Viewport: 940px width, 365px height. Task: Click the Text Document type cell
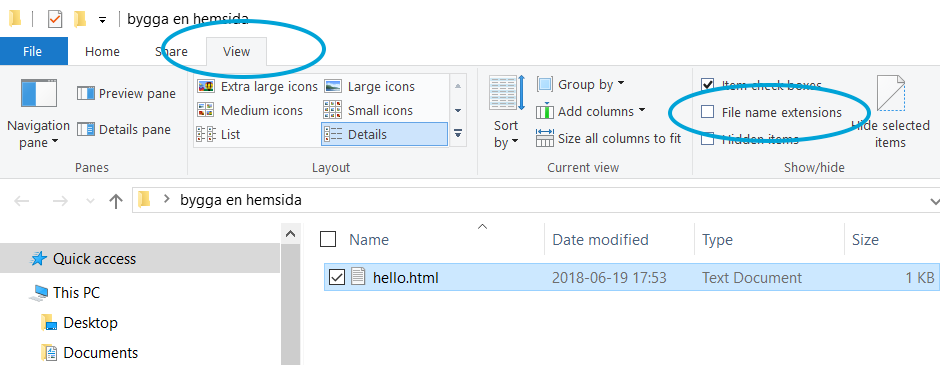click(752, 278)
